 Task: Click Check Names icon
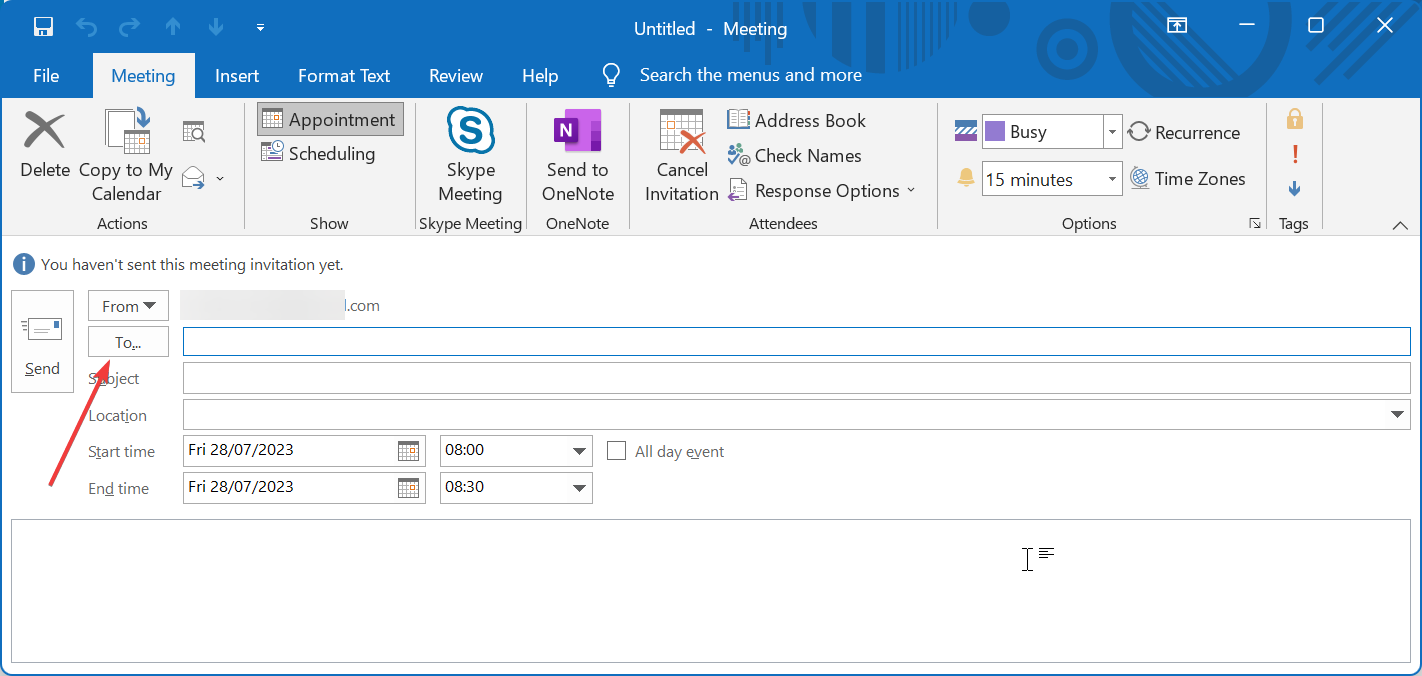click(x=738, y=156)
